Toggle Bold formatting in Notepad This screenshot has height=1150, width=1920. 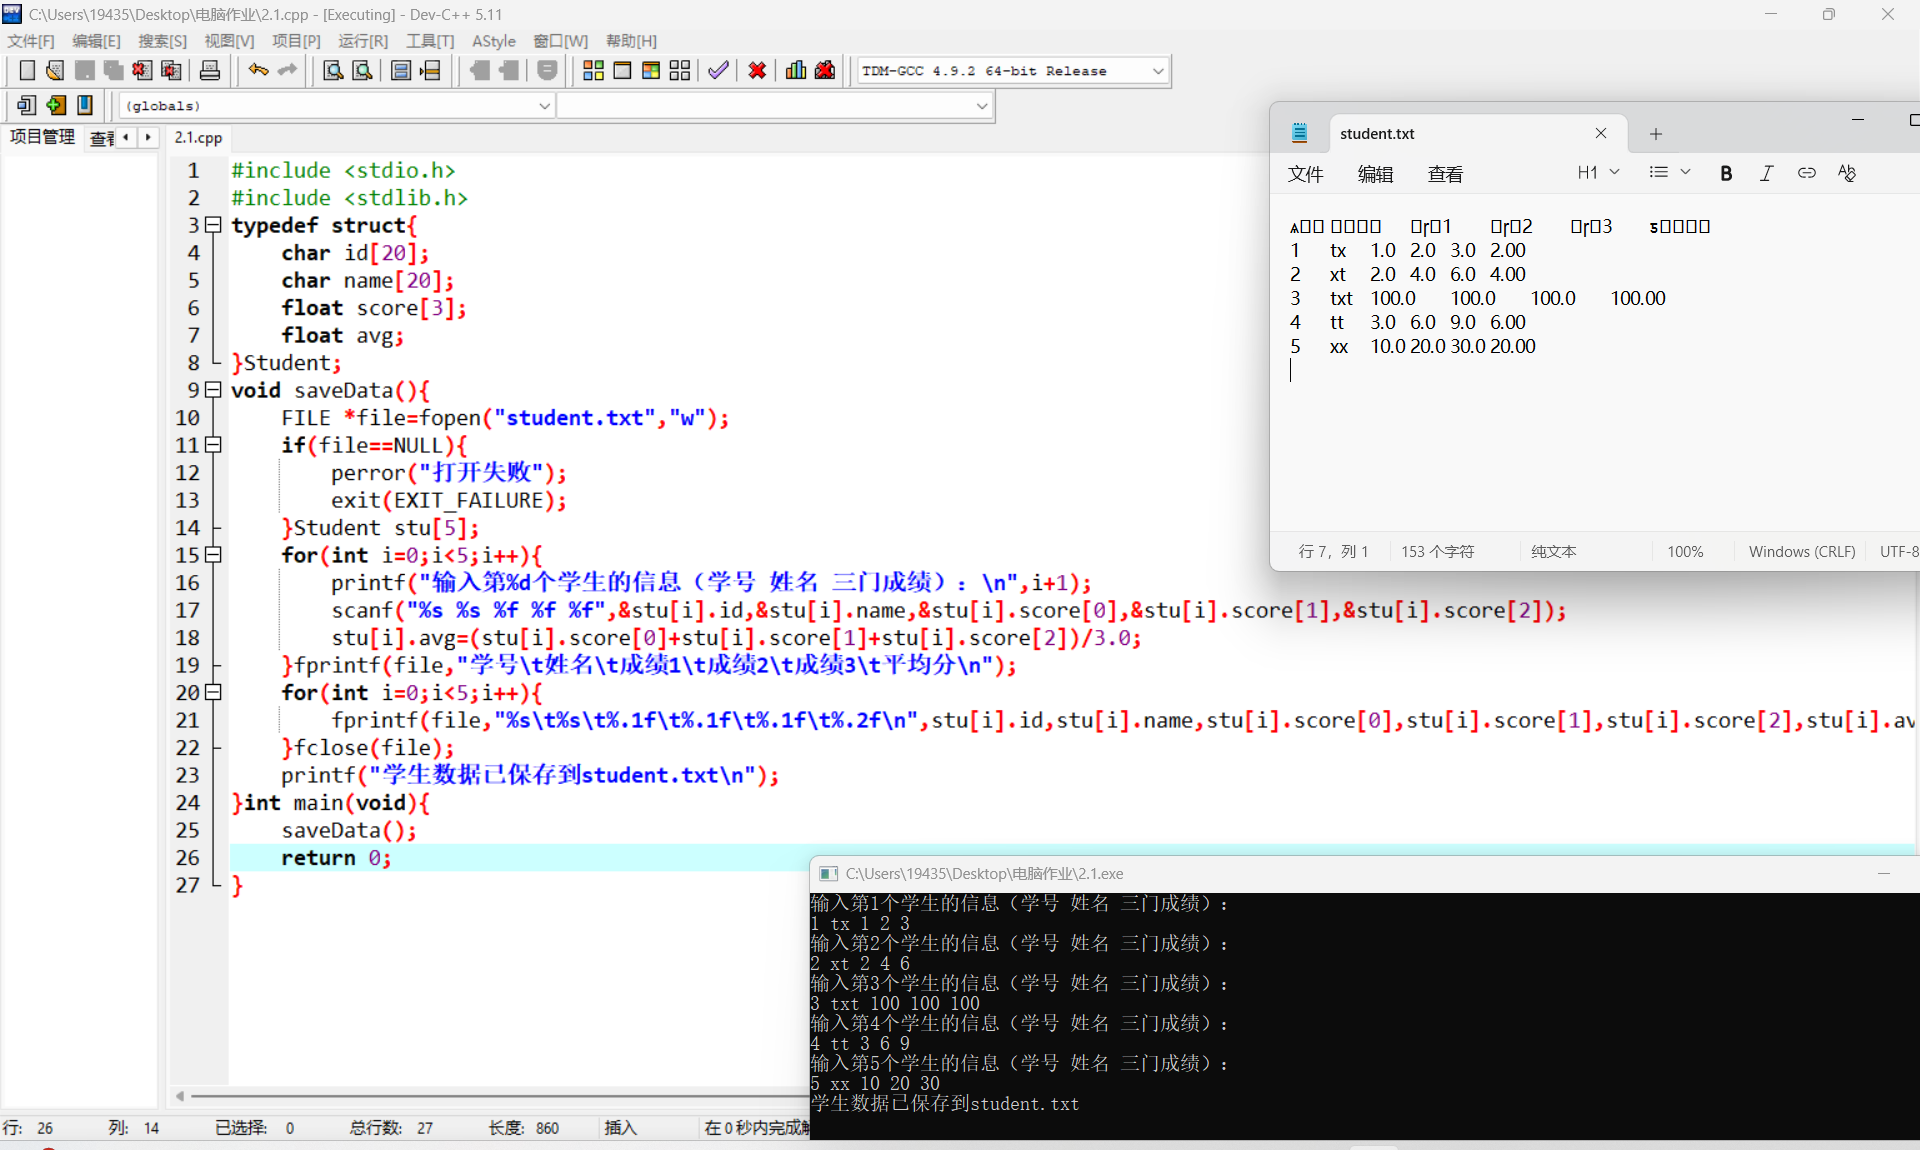pos(1726,173)
